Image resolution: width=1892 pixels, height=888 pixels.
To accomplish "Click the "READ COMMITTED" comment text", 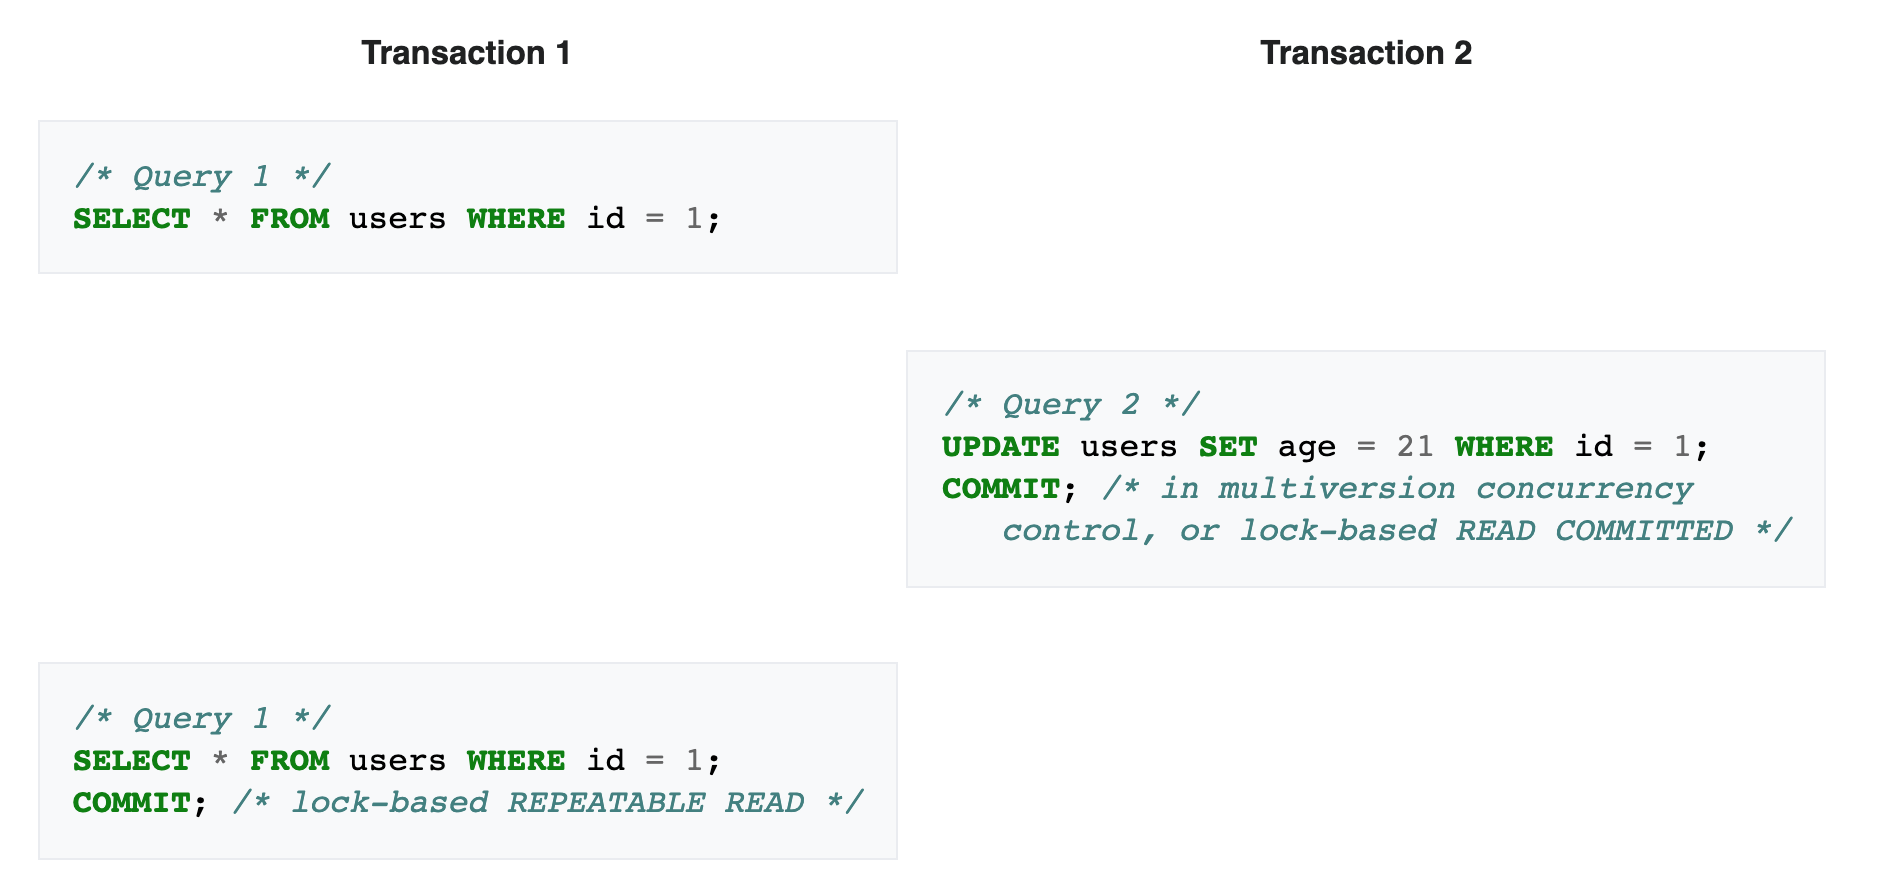I will pos(1593,530).
